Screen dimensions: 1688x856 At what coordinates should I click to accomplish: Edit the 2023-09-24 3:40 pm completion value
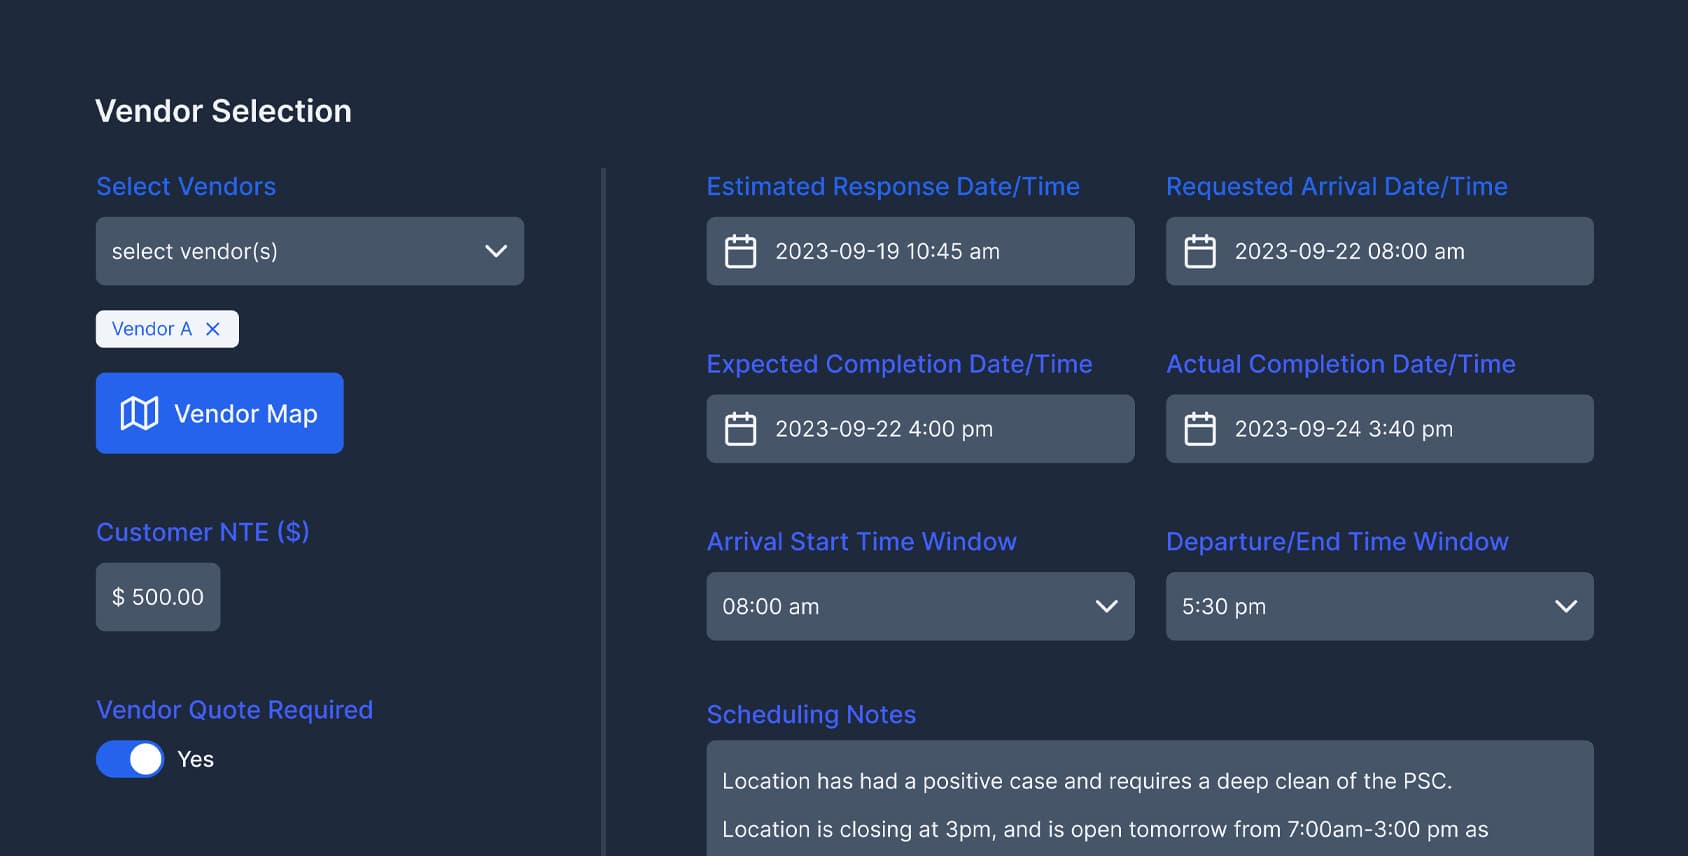click(x=1343, y=429)
